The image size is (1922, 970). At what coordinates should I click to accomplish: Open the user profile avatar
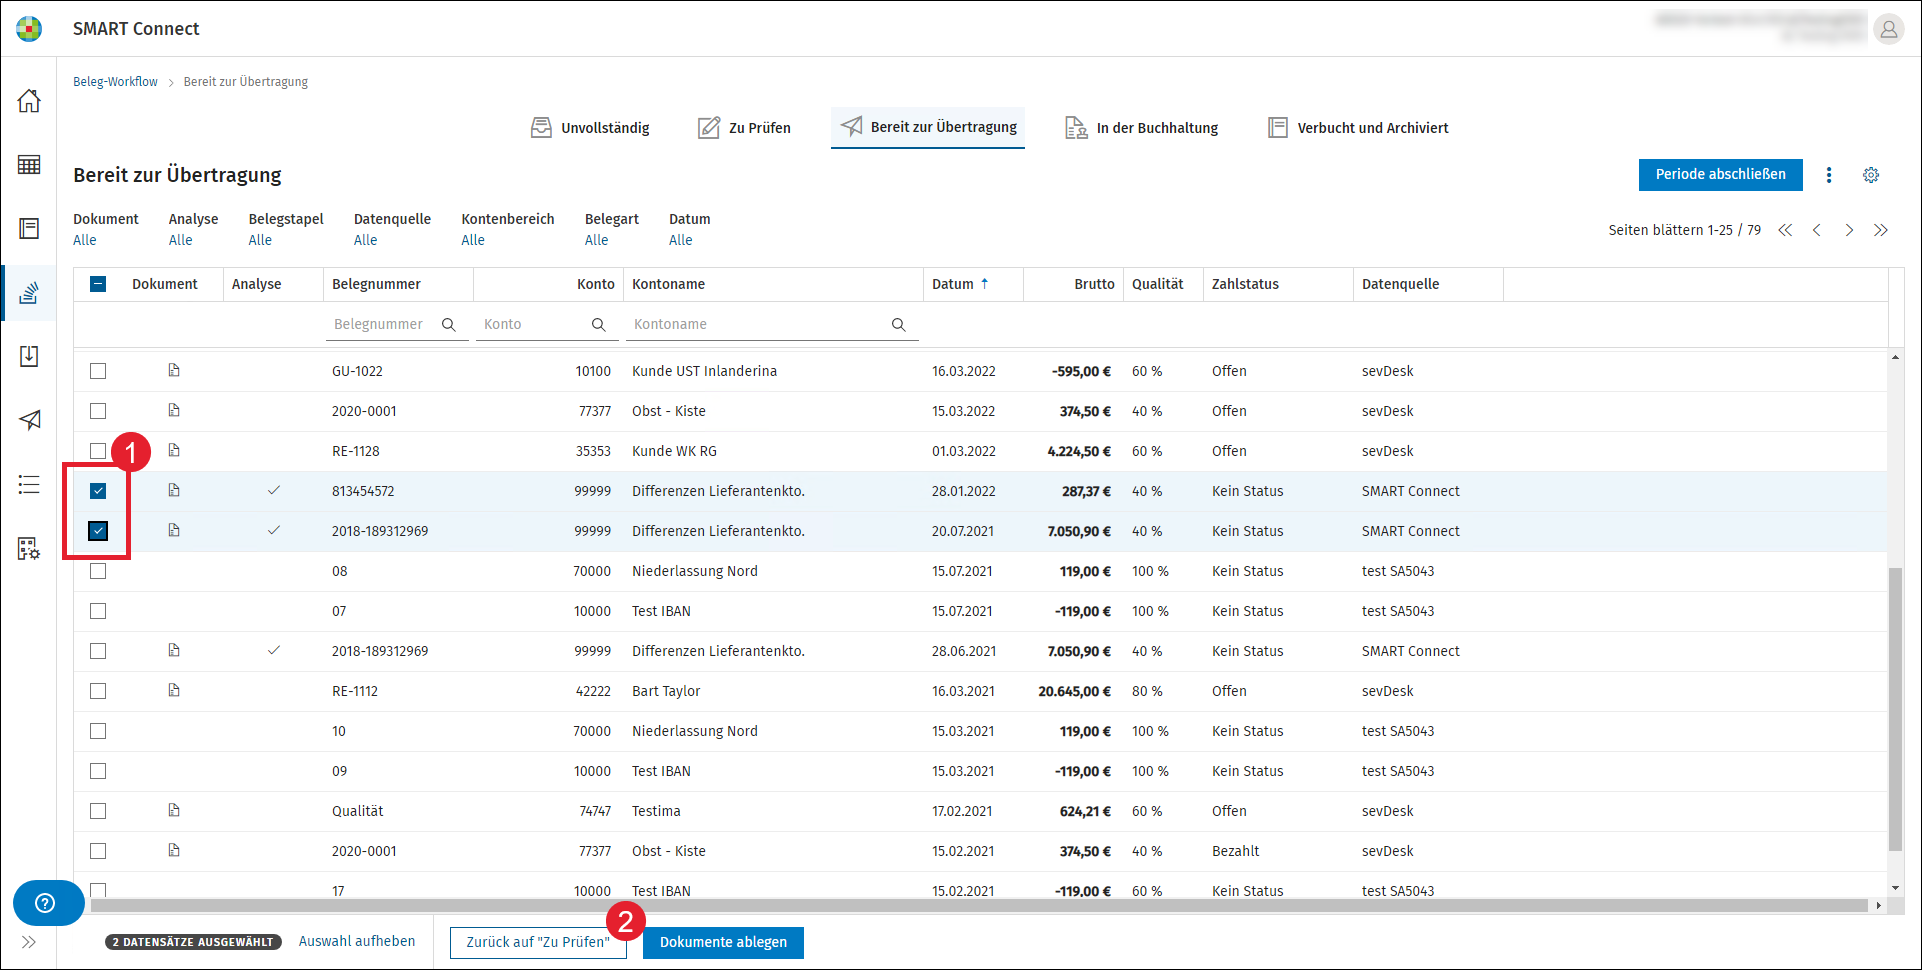coord(1888,29)
